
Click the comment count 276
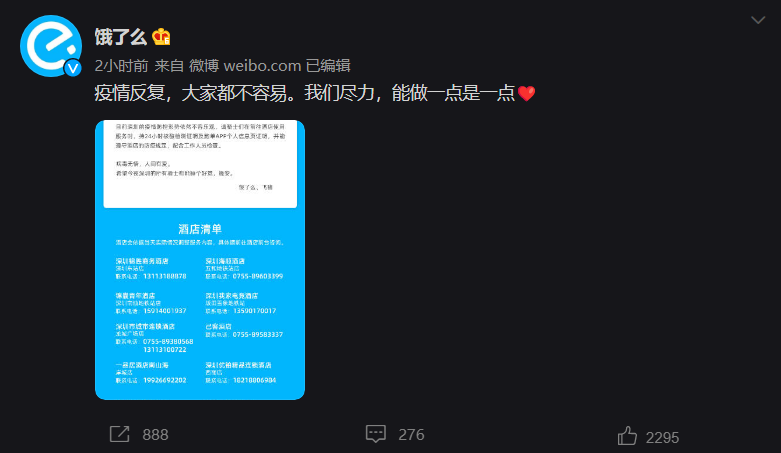(x=411, y=435)
